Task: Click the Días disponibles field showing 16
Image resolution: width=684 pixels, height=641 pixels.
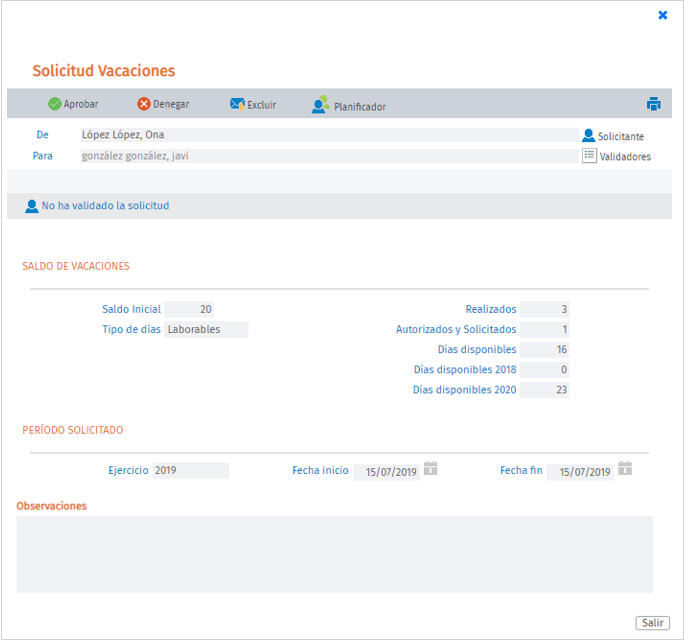Action: (x=544, y=350)
